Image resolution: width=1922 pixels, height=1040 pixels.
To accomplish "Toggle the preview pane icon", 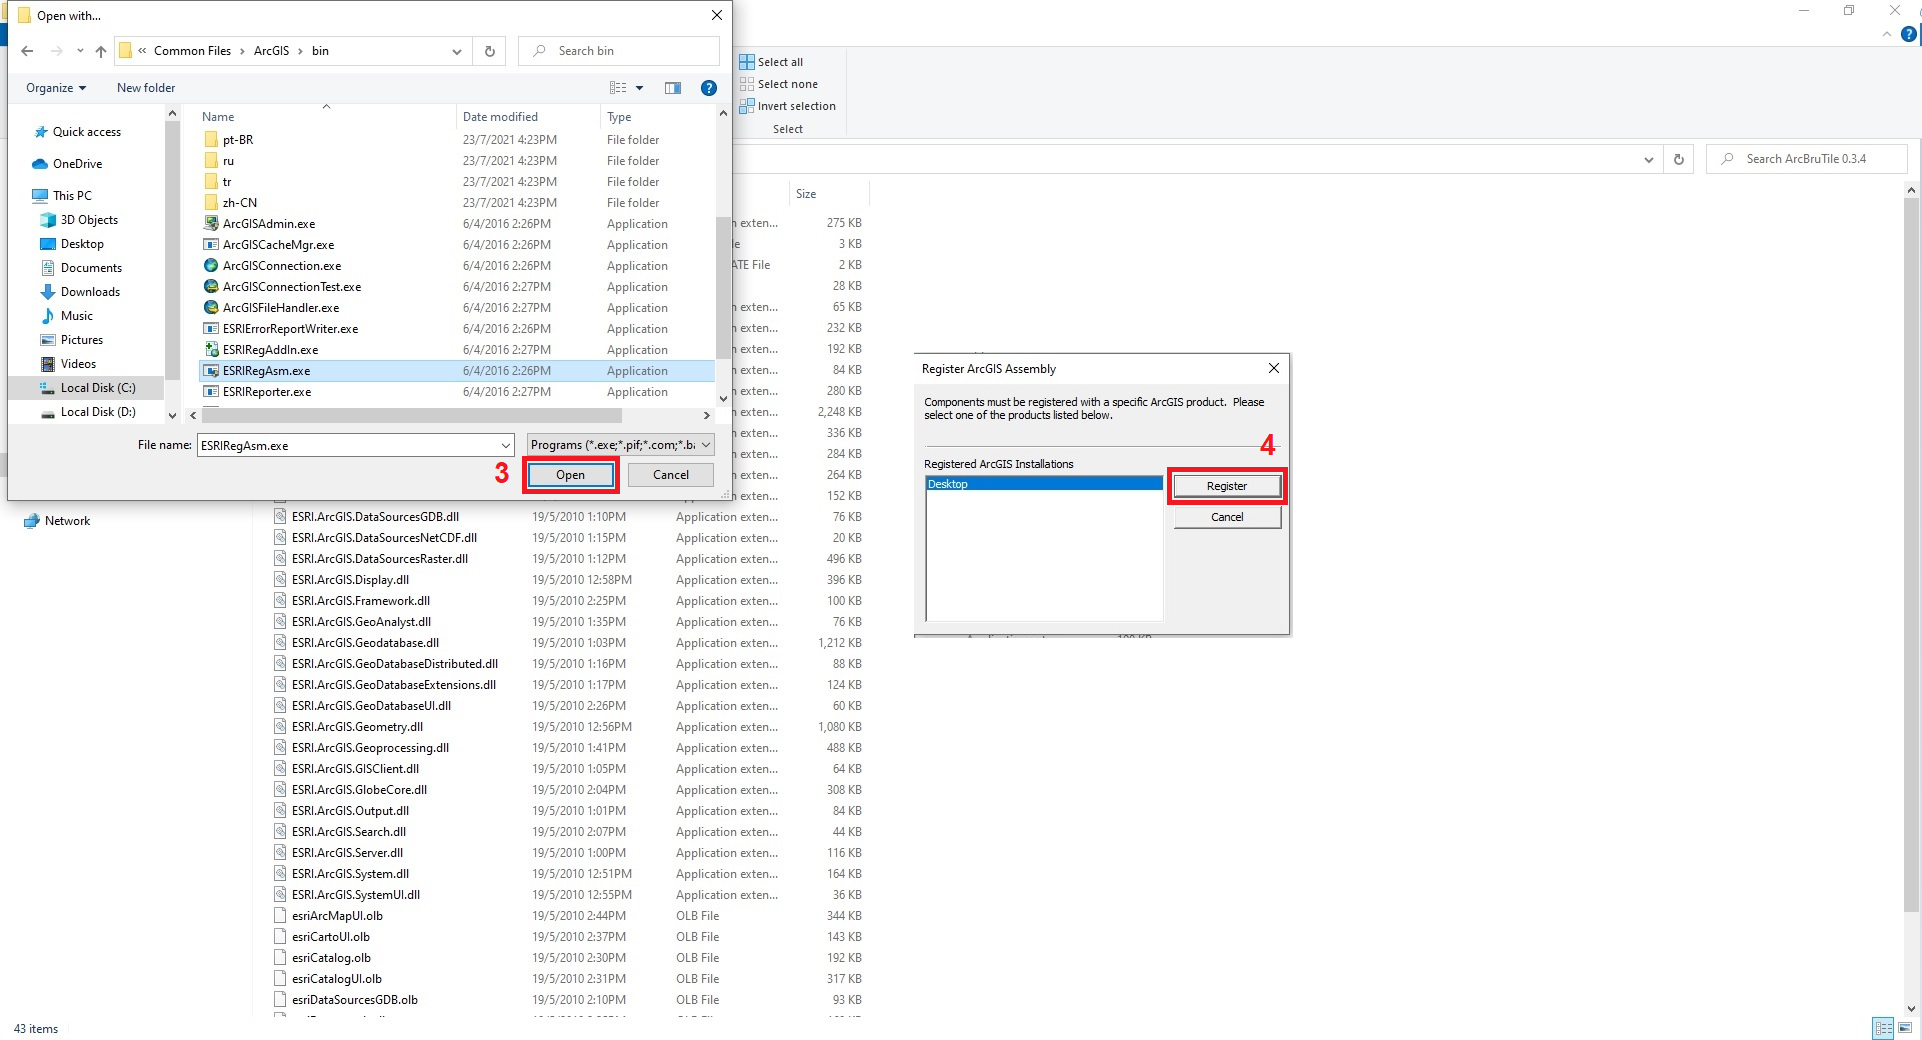I will (x=673, y=88).
